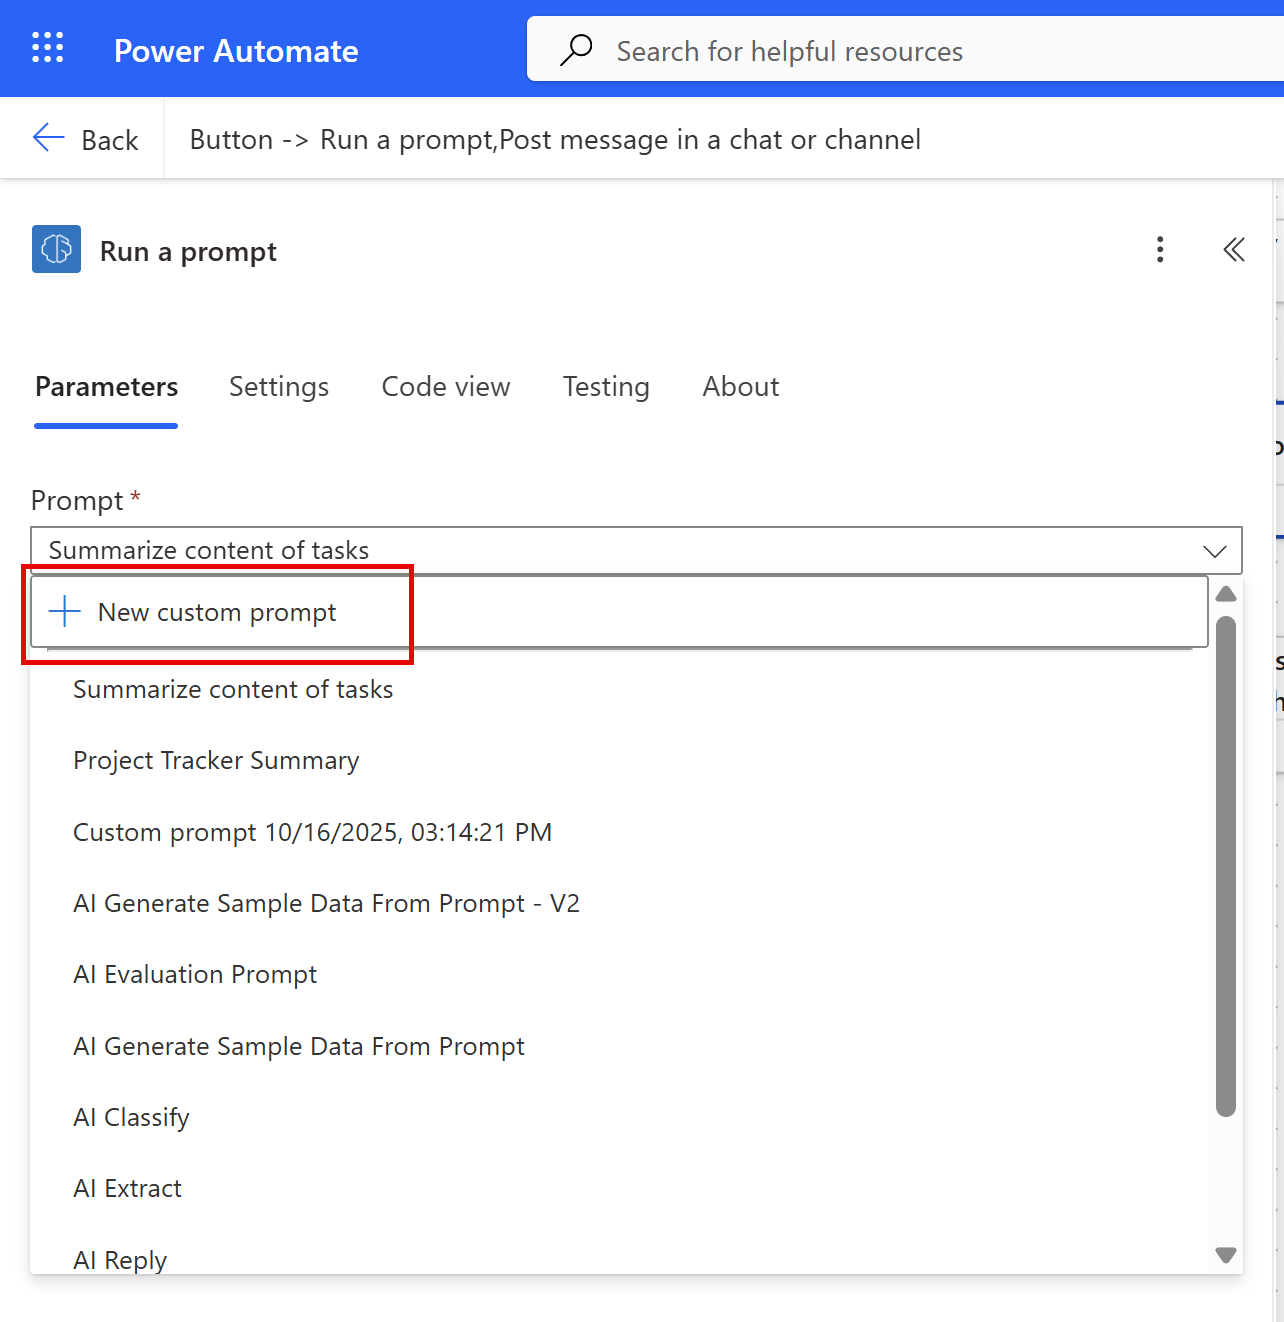Click the dropdown list scrollbar thumb

[1226, 865]
